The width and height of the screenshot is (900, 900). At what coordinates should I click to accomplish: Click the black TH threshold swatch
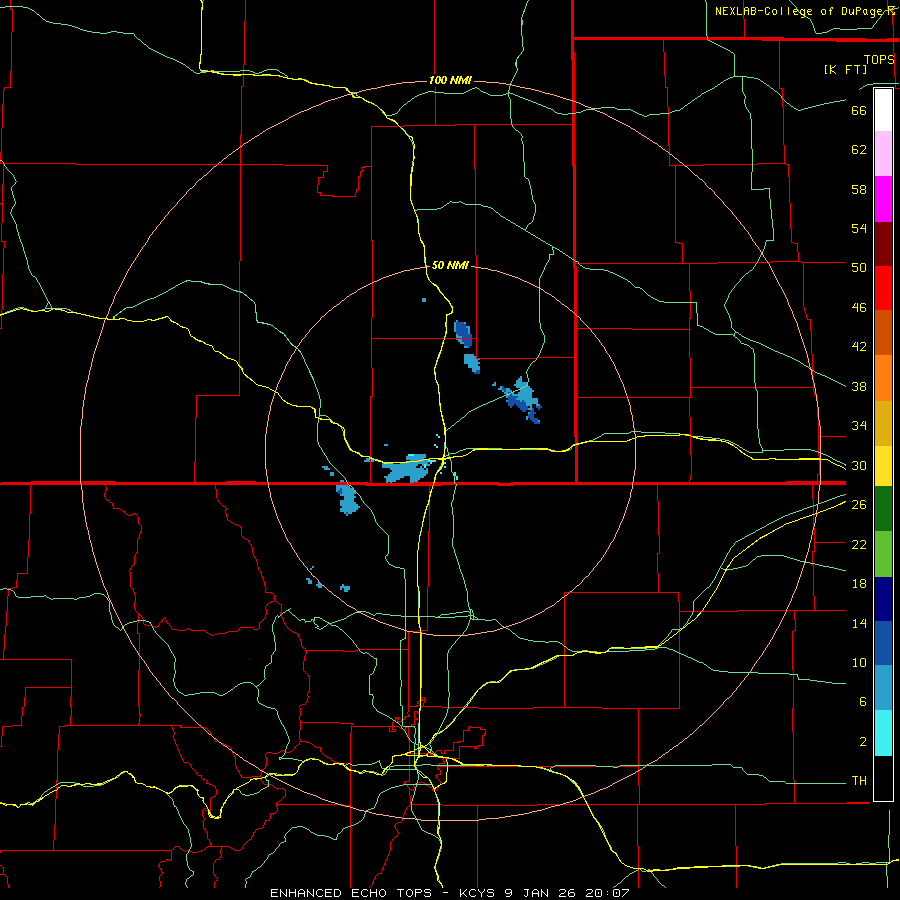(883, 778)
